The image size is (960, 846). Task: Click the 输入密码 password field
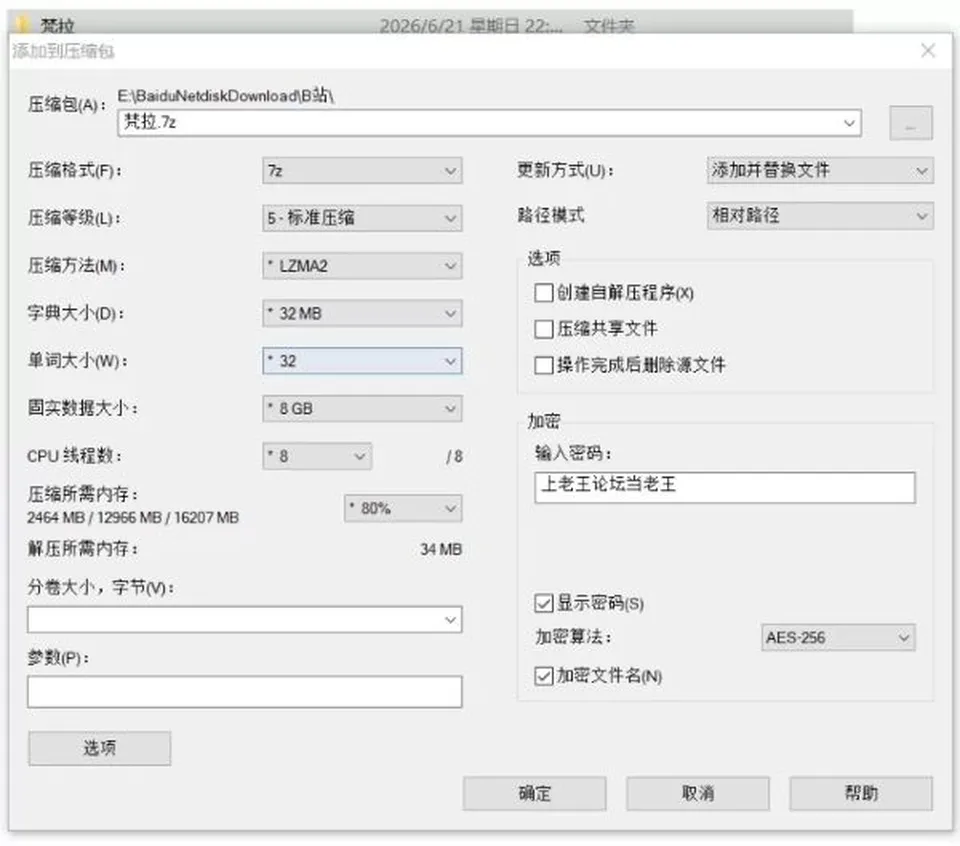pyautogui.click(x=725, y=487)
